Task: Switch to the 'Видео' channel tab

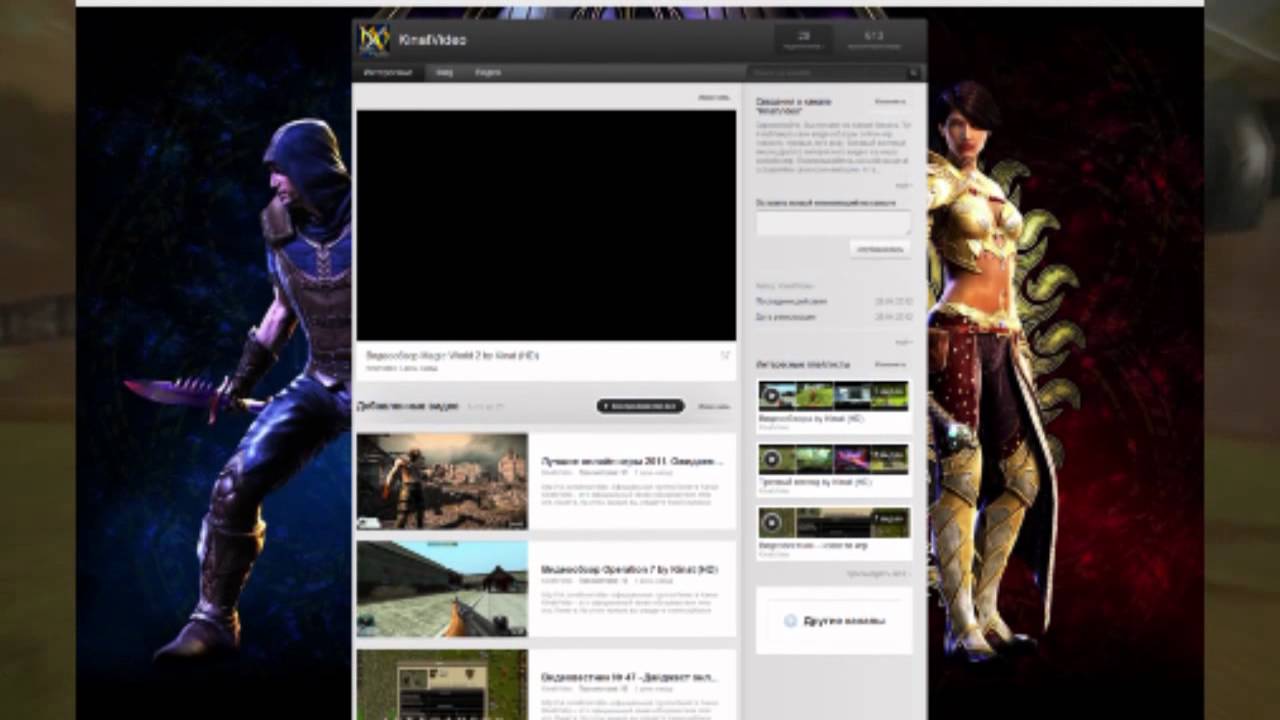Action: pyautogui.click(x=488, y=73)
